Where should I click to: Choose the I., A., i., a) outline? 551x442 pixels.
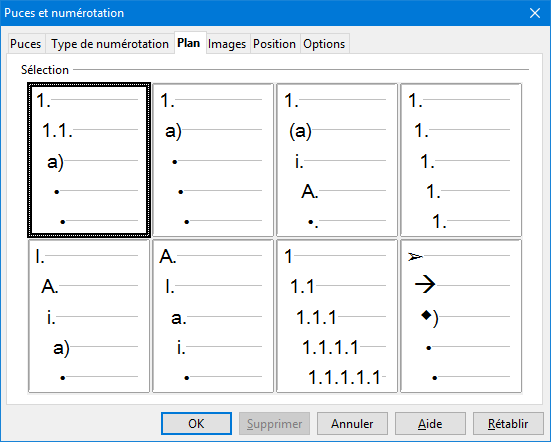click(x=89, y=316)
